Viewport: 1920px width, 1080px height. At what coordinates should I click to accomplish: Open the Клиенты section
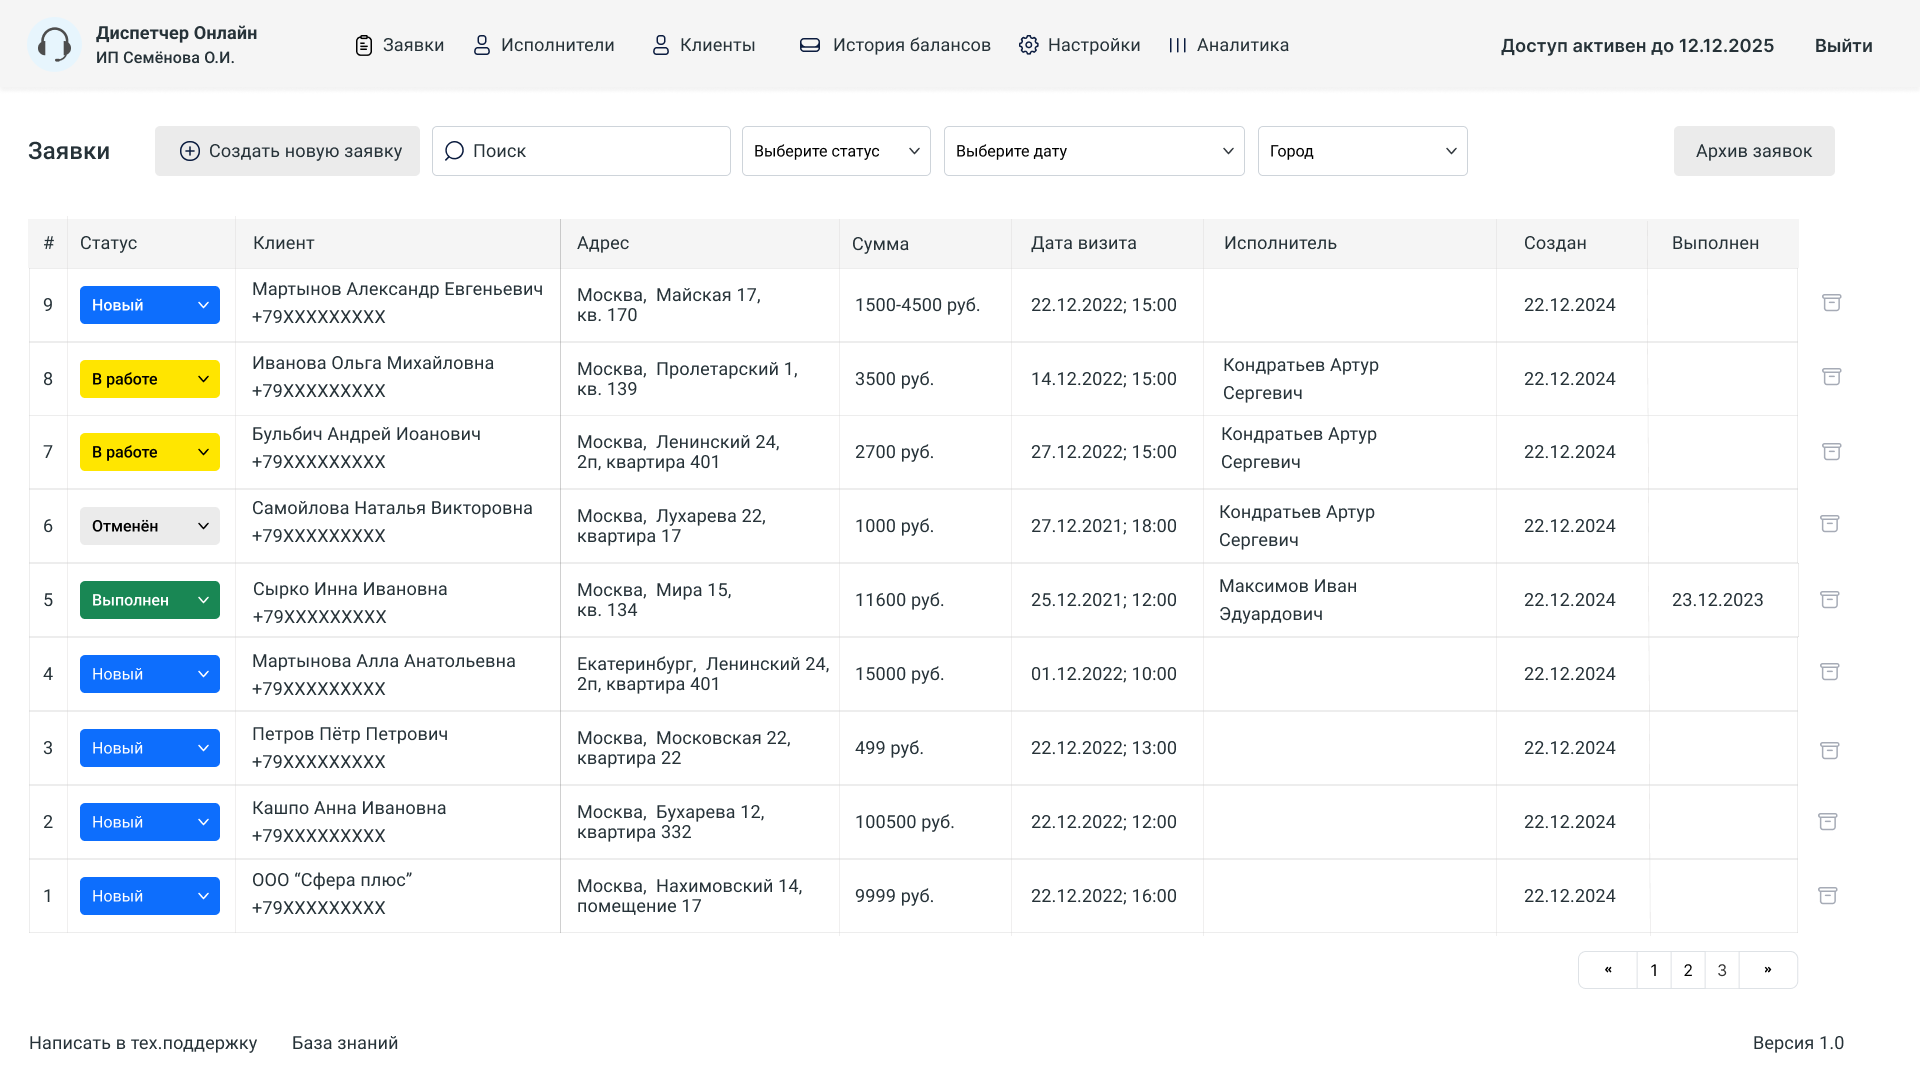coord(704,45)
